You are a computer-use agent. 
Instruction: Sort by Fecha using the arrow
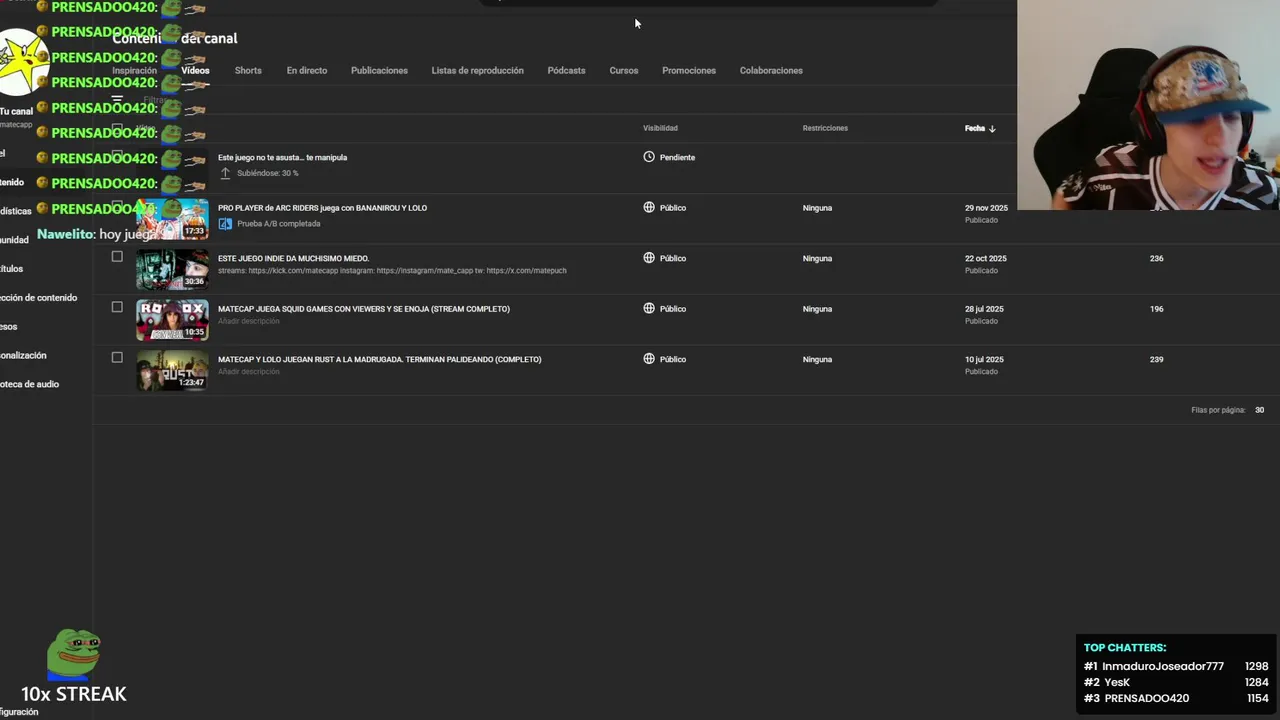pos(992,129)
